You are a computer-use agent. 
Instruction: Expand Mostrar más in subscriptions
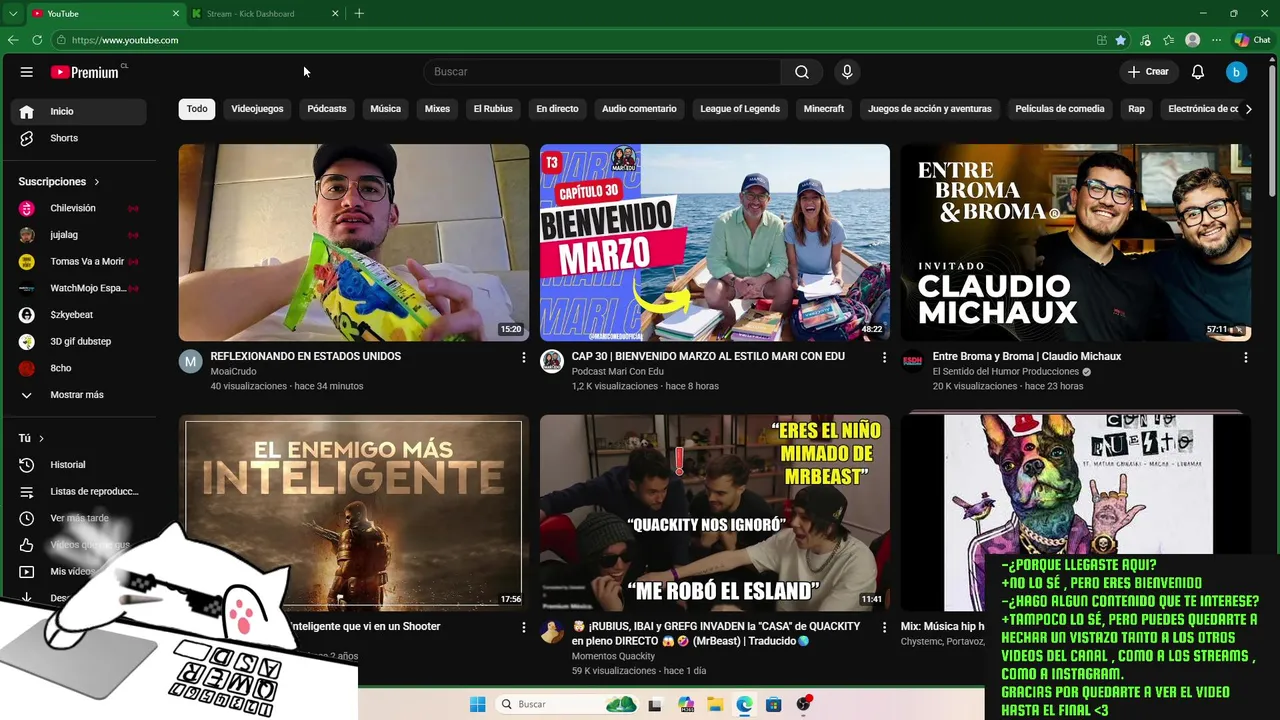78,395
